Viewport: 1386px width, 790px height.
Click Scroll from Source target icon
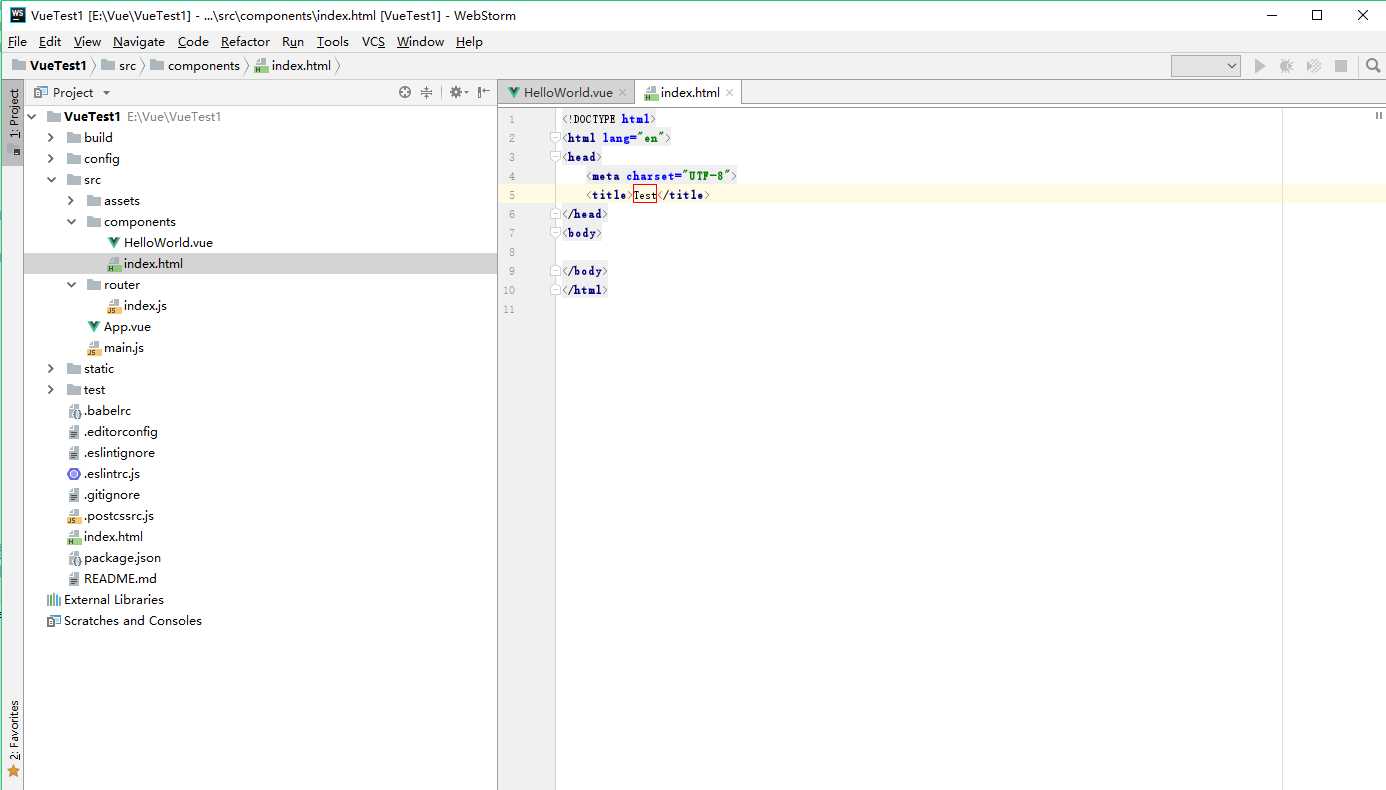[405, 92]
